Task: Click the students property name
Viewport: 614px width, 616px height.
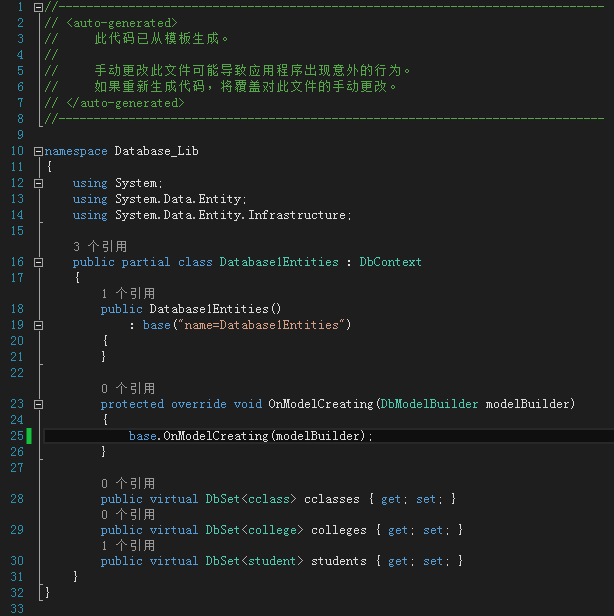Action: [x=339, y=561]
